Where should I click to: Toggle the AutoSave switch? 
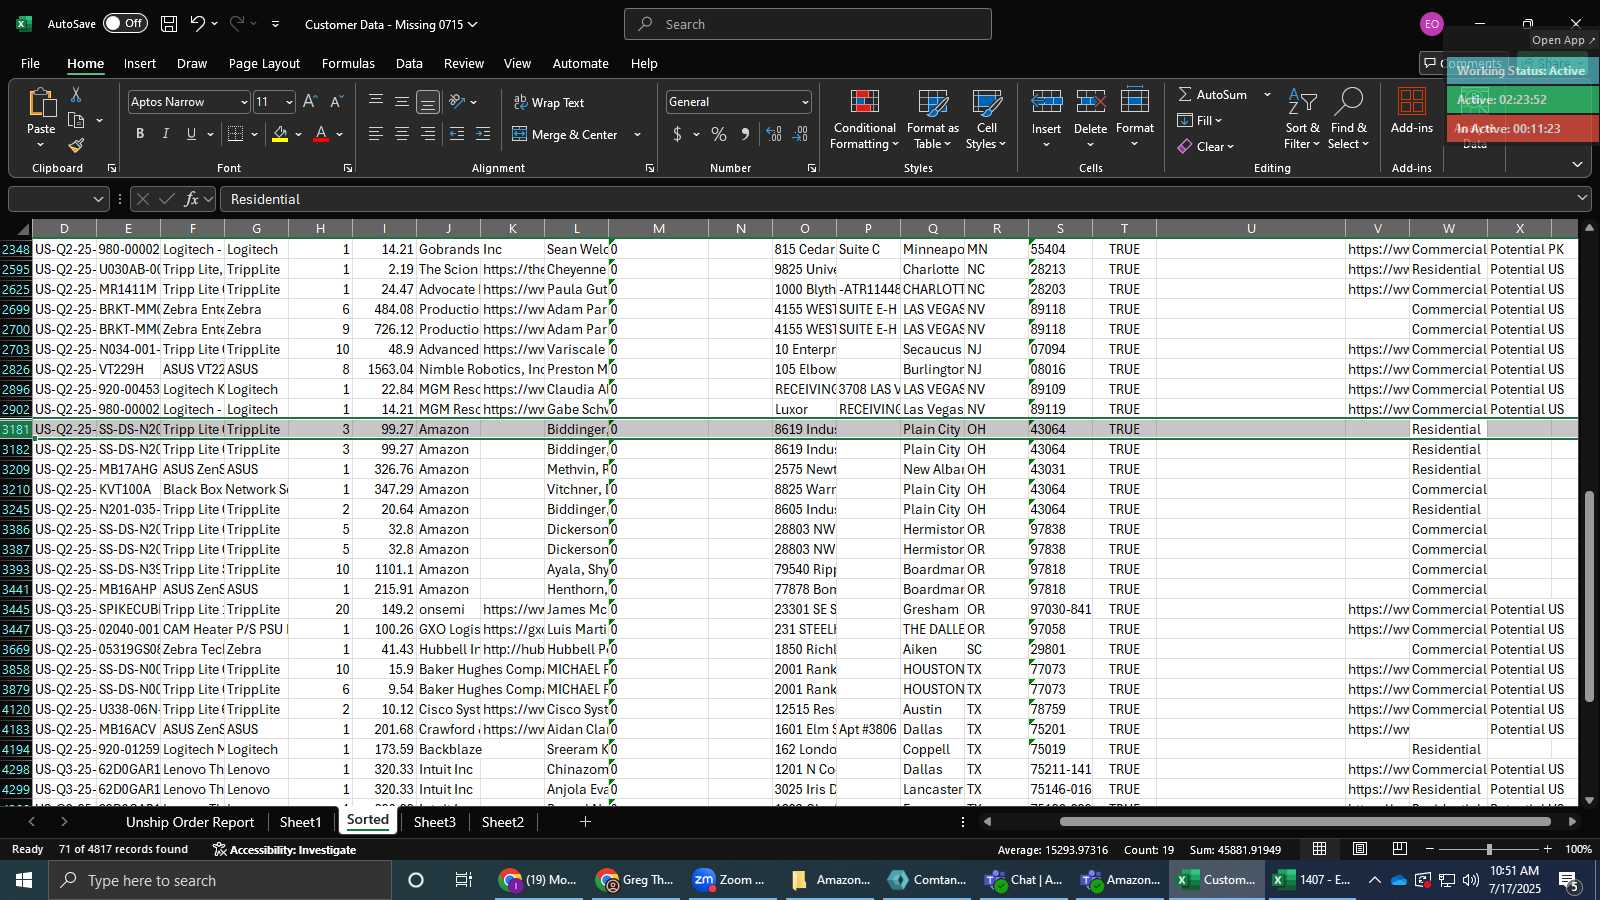125,24
